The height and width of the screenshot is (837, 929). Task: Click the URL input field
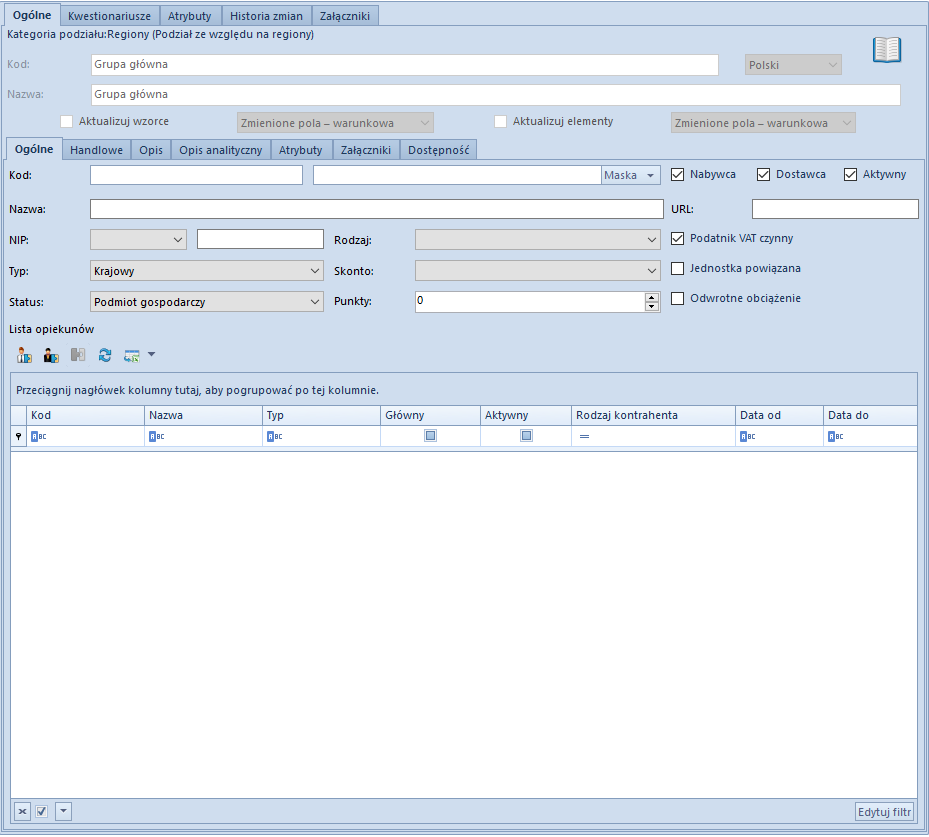coord(835,209)
